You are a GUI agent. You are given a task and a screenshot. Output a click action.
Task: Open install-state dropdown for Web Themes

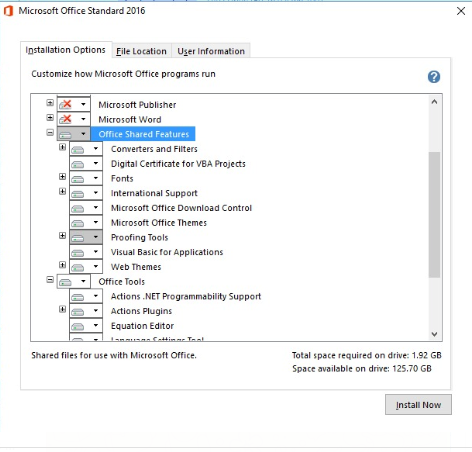86,266
